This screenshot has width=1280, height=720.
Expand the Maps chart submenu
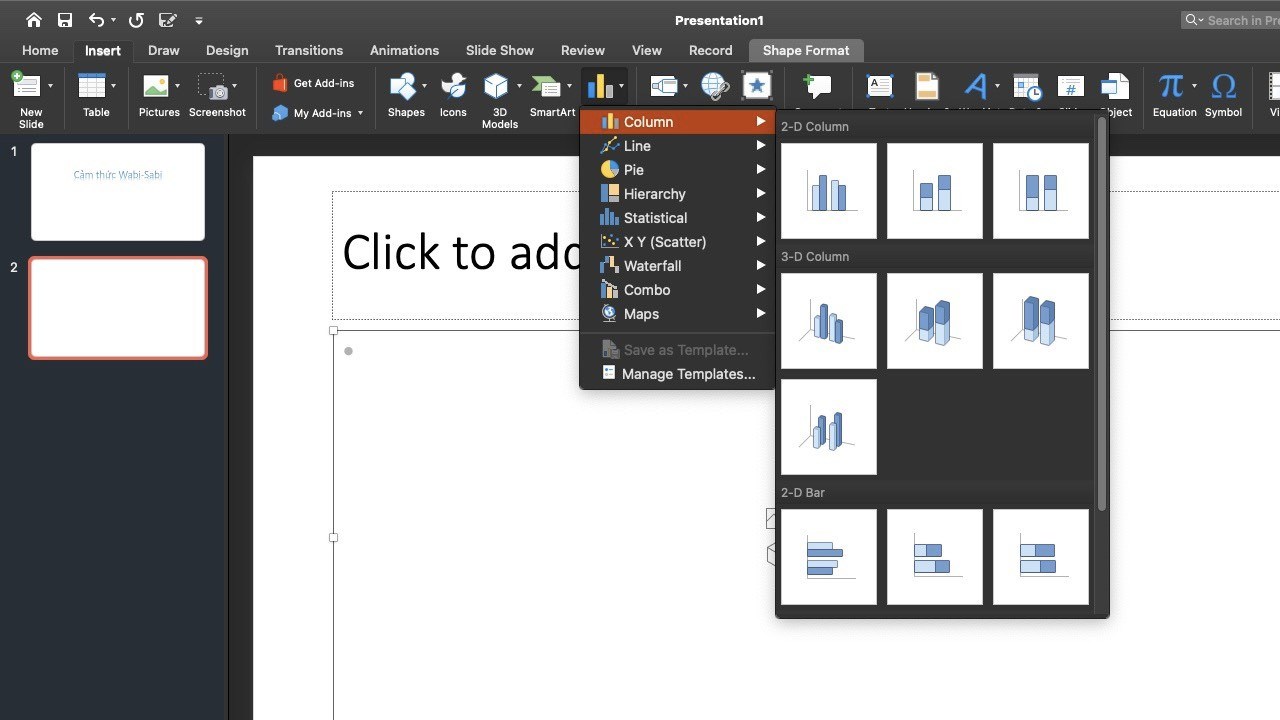[x=678, y=314]
